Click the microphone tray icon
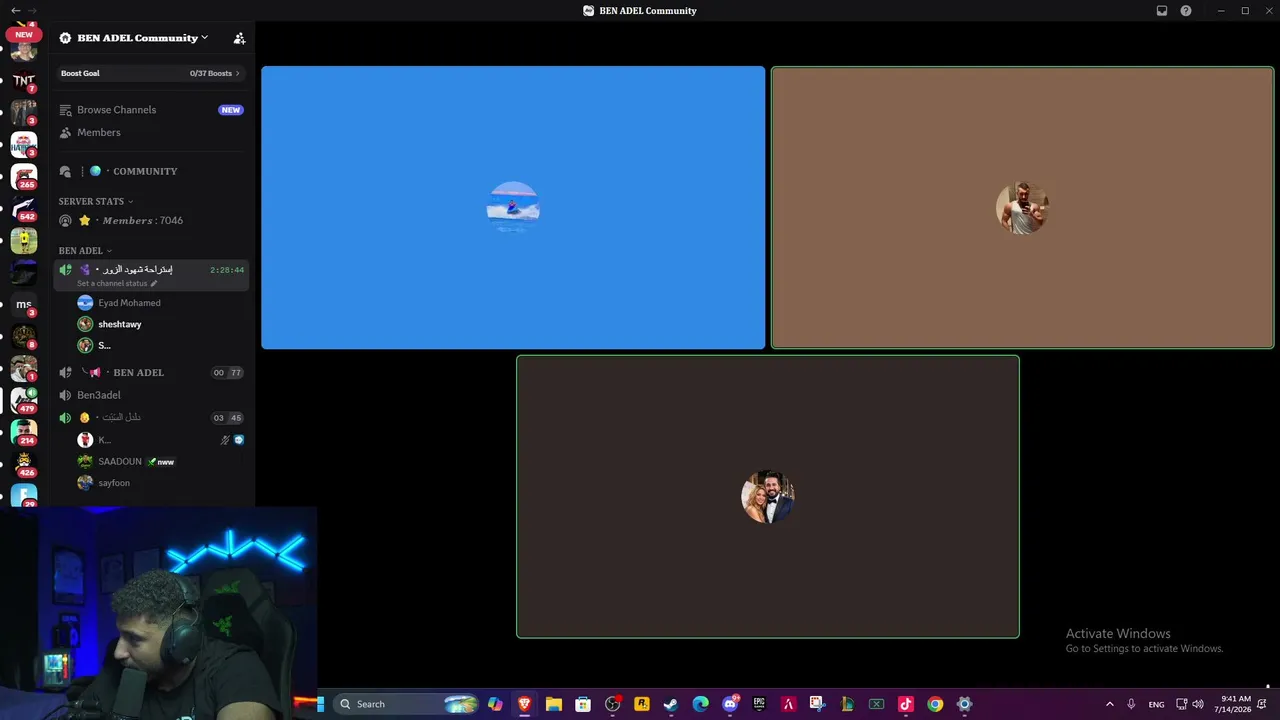The width and height of the screenshot is (1280, 720). coord(1131,704)
